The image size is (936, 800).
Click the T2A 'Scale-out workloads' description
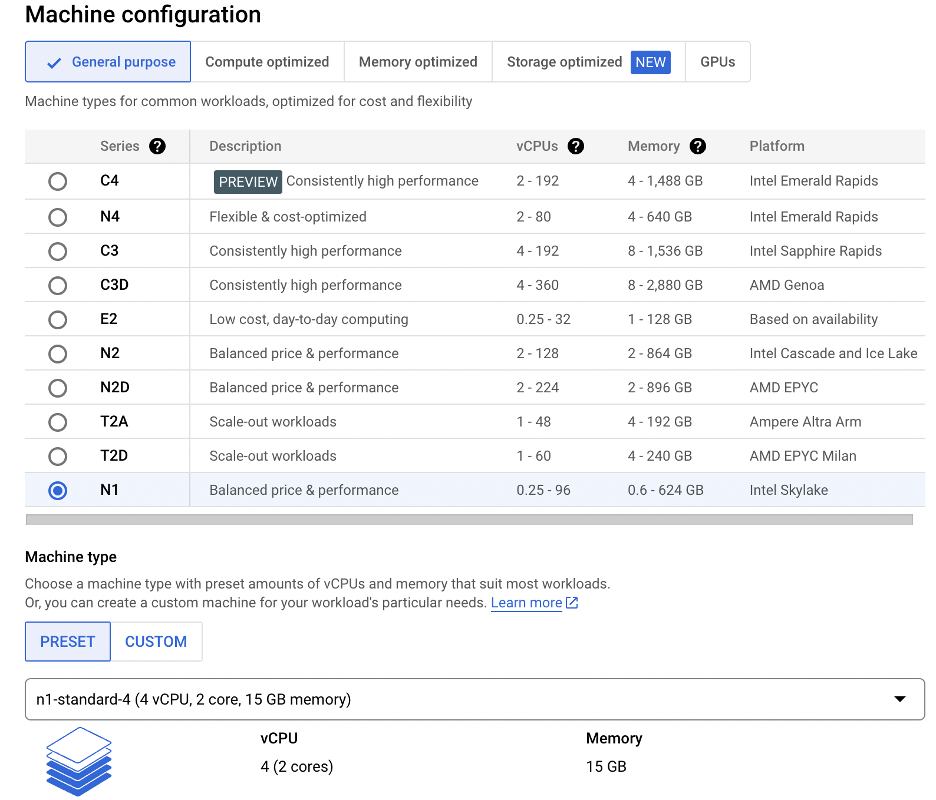point(273,422)
